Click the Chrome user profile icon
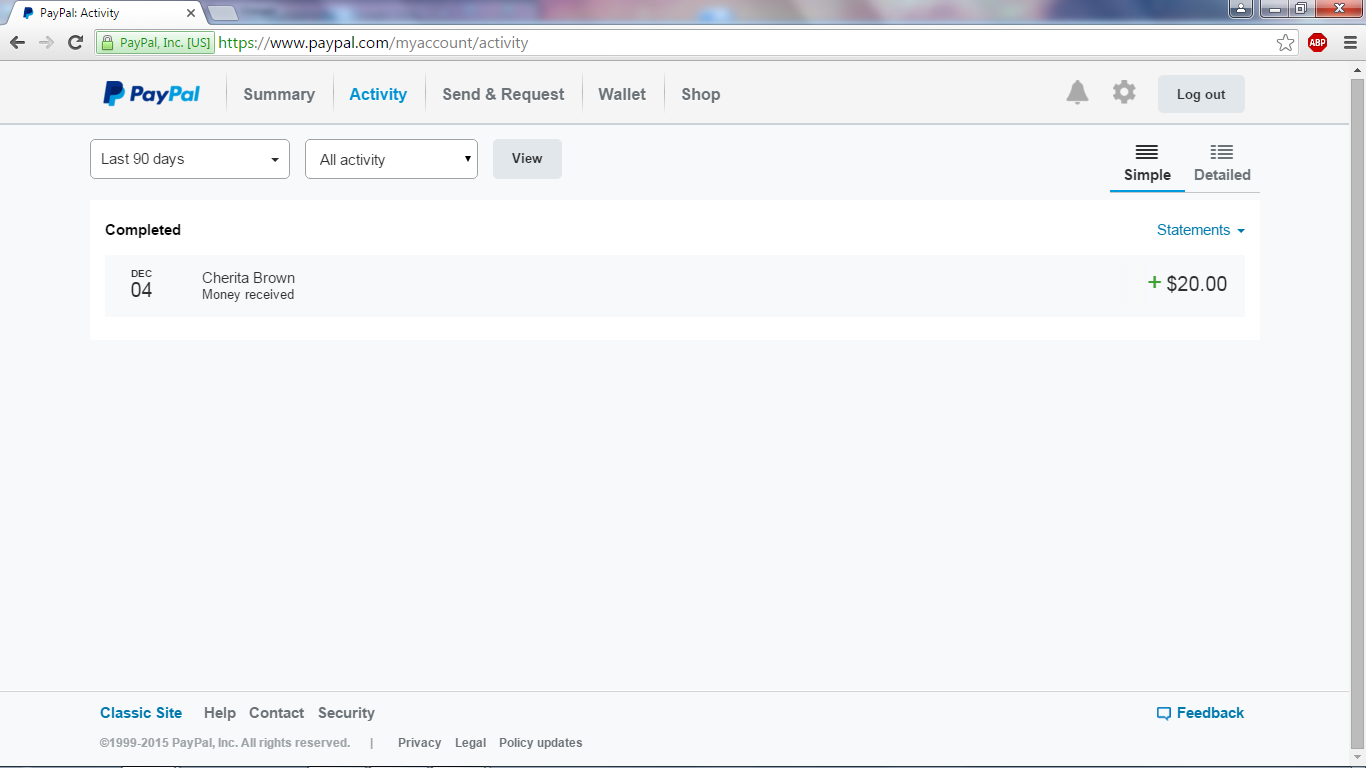 (1241, 9)
